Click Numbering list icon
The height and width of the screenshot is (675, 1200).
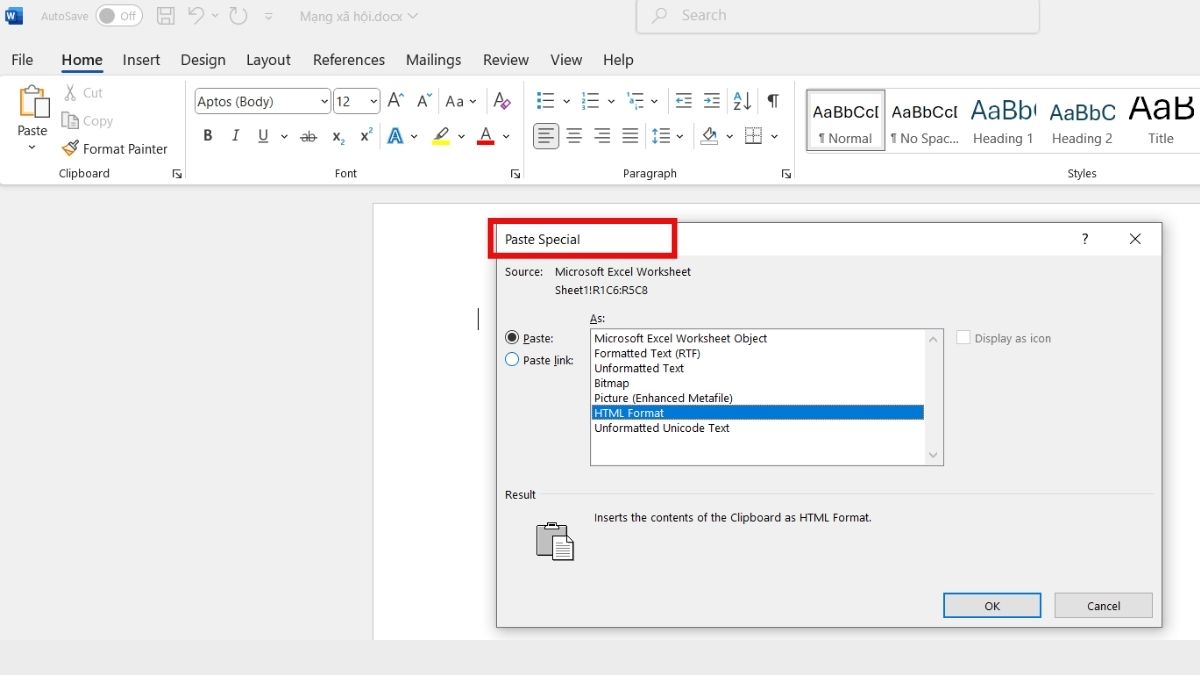click(x=590, y=101)
